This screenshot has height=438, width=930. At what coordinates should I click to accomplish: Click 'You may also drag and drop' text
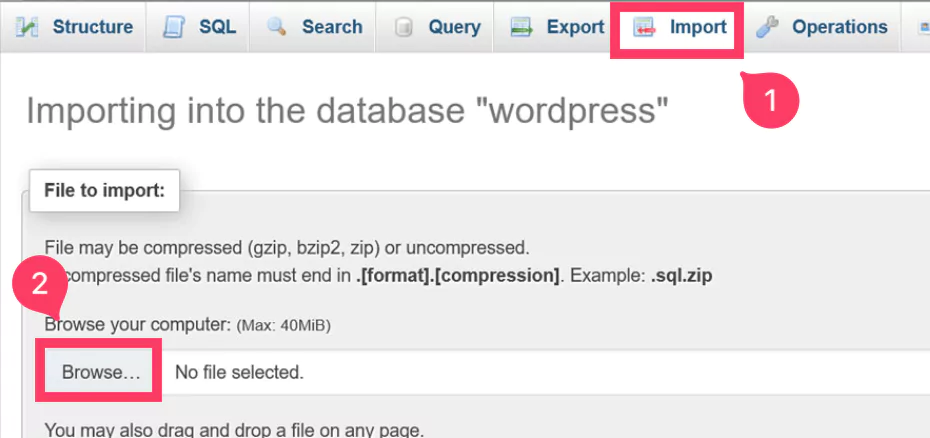tap(235, 430)
